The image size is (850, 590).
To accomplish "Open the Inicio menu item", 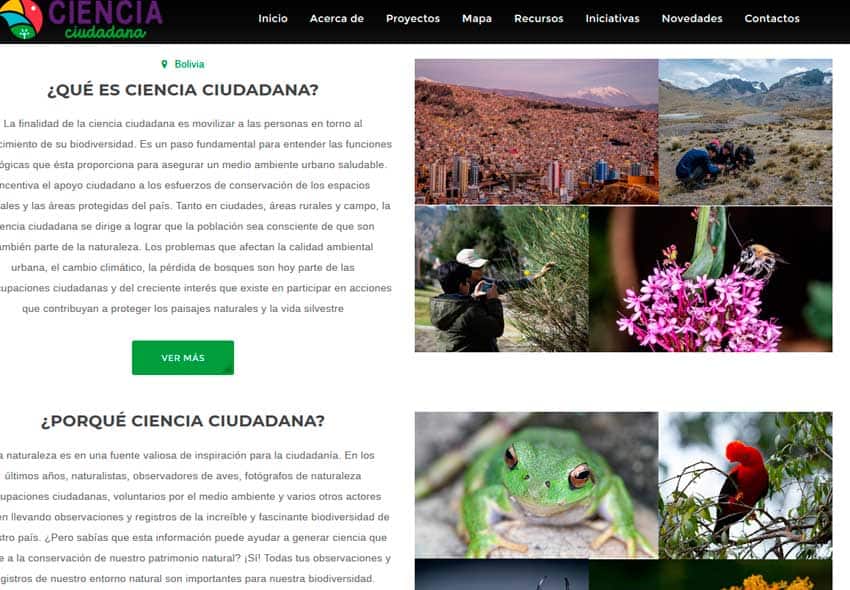I will 273,18.
